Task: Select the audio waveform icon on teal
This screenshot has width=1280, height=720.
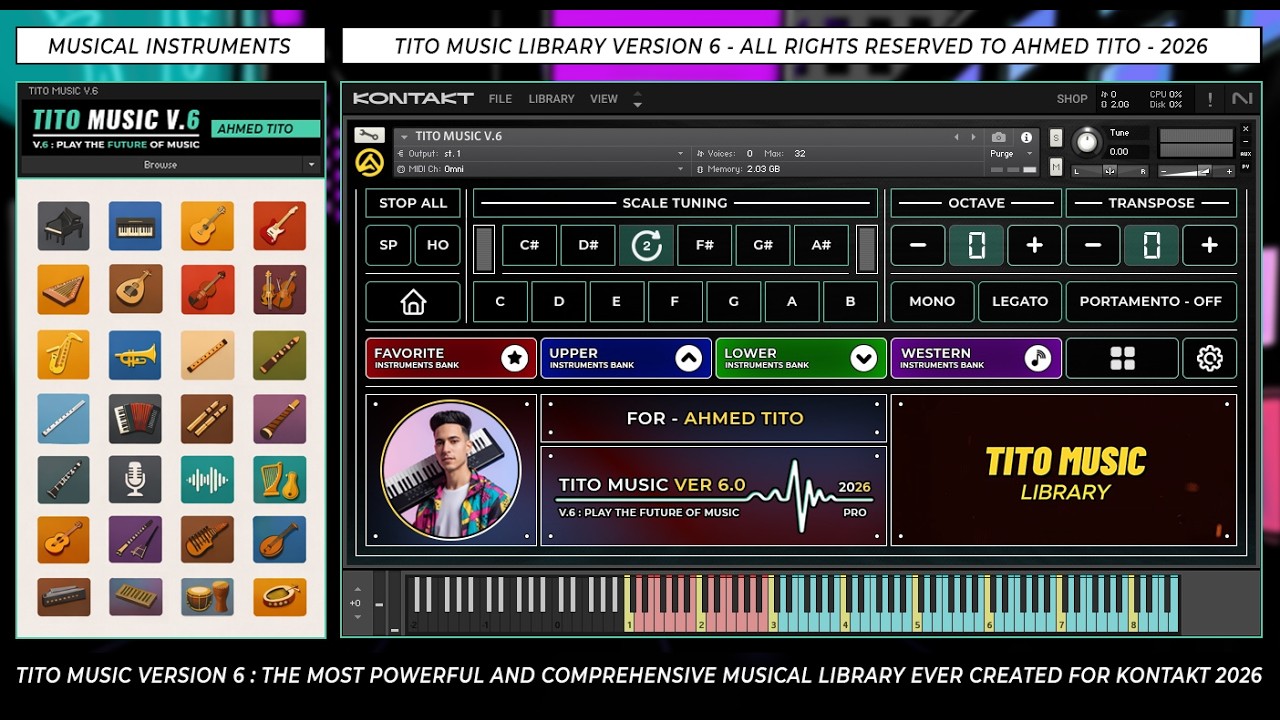Action: [207, 480]
